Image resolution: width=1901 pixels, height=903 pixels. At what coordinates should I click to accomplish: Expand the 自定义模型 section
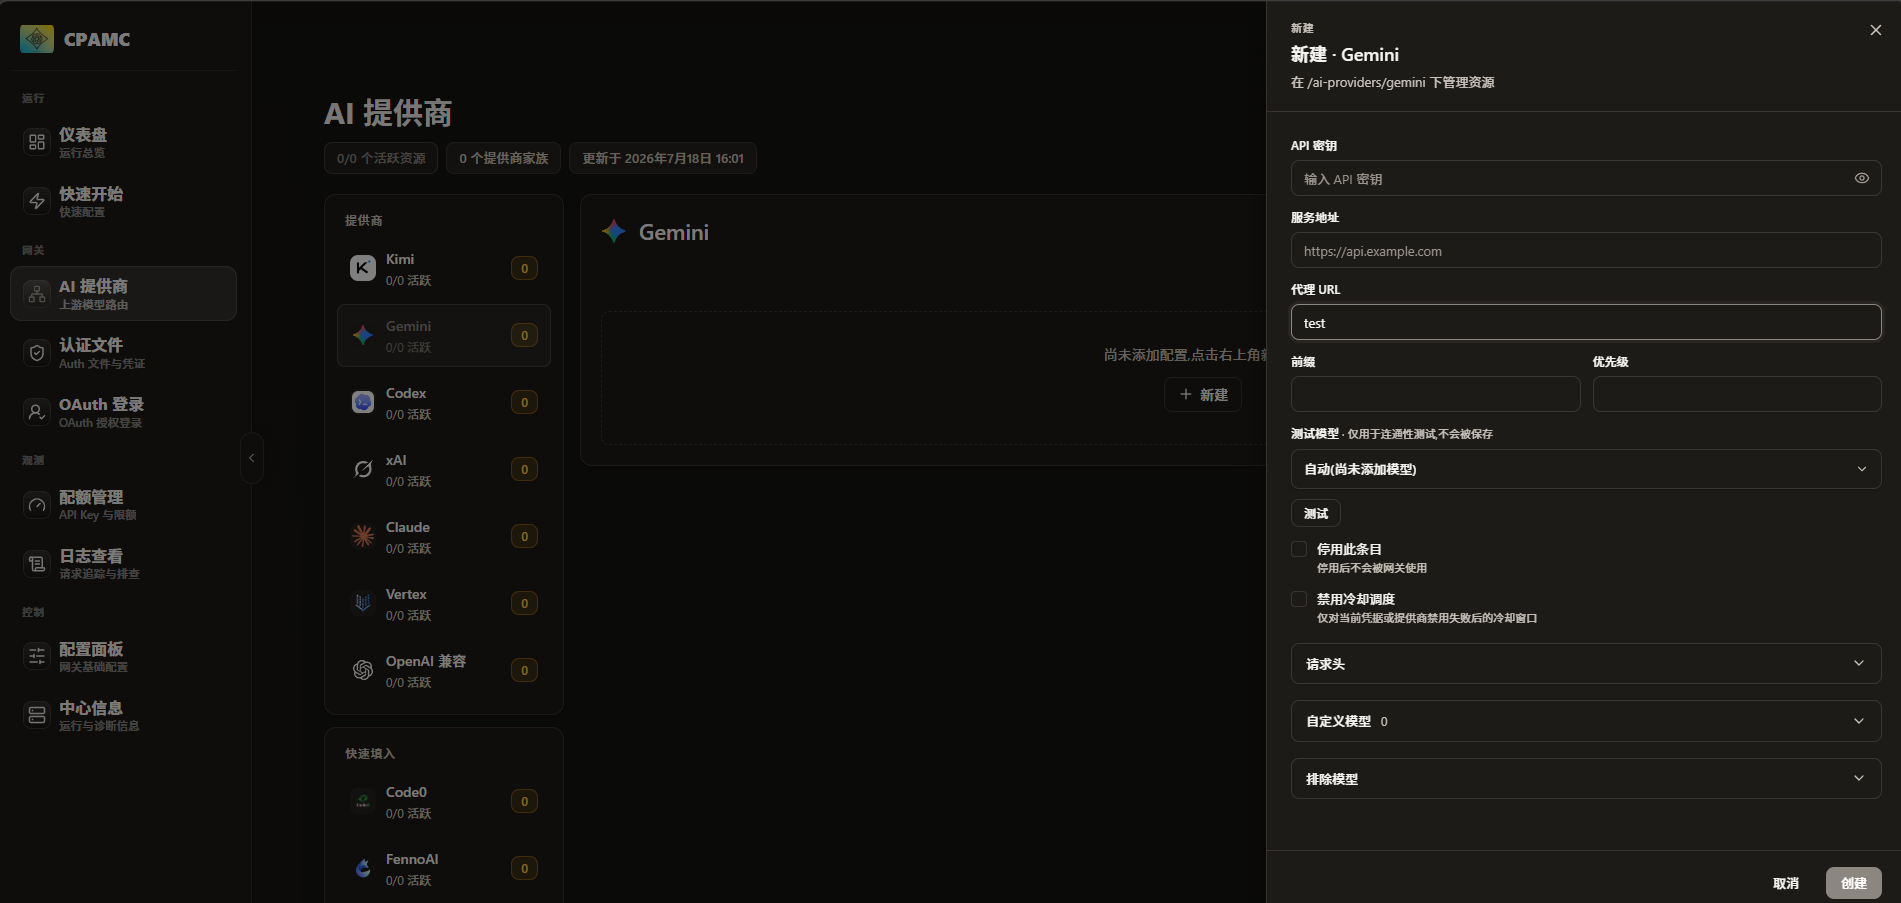[x=1586, y=721]
